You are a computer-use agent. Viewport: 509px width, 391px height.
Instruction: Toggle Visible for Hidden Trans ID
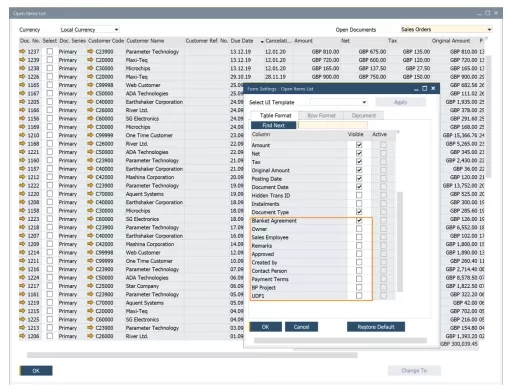click(x=359, y=195)
